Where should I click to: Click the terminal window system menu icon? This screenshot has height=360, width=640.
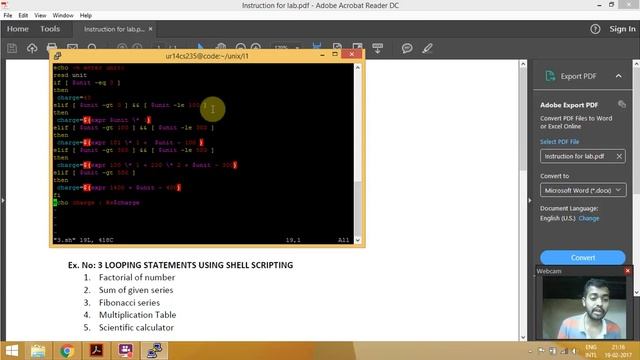(58, 56)
